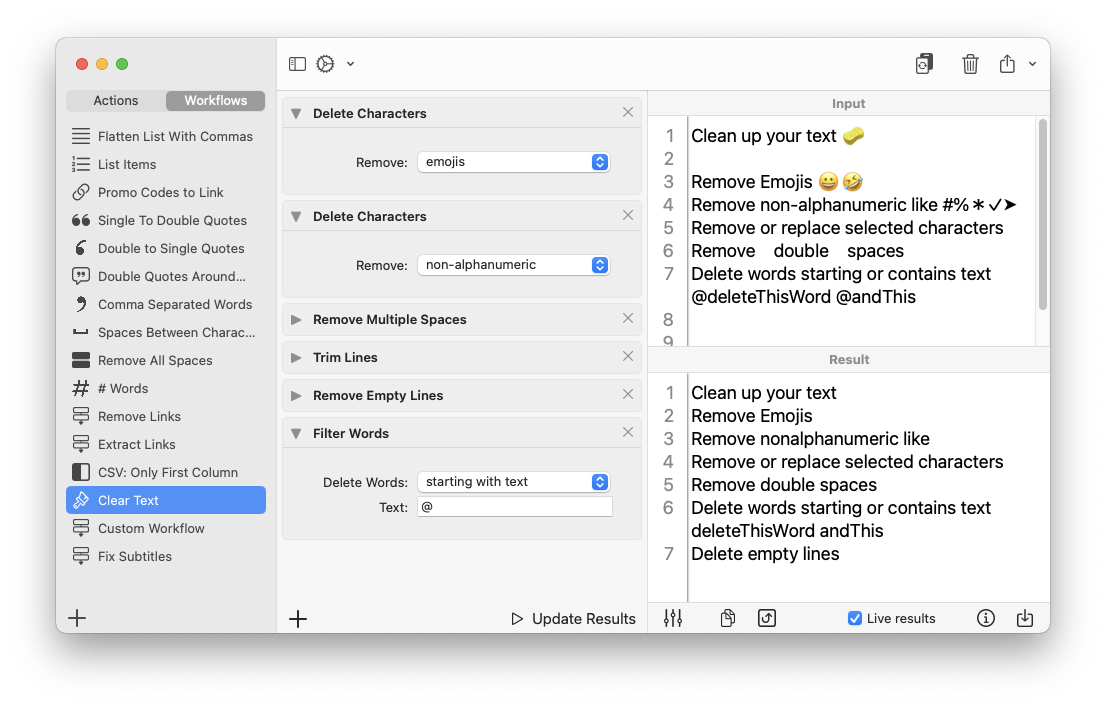The image size is (1106, 707).
Task: Select Double to Single Quotes workflow
Action: (x=166, y=248)
